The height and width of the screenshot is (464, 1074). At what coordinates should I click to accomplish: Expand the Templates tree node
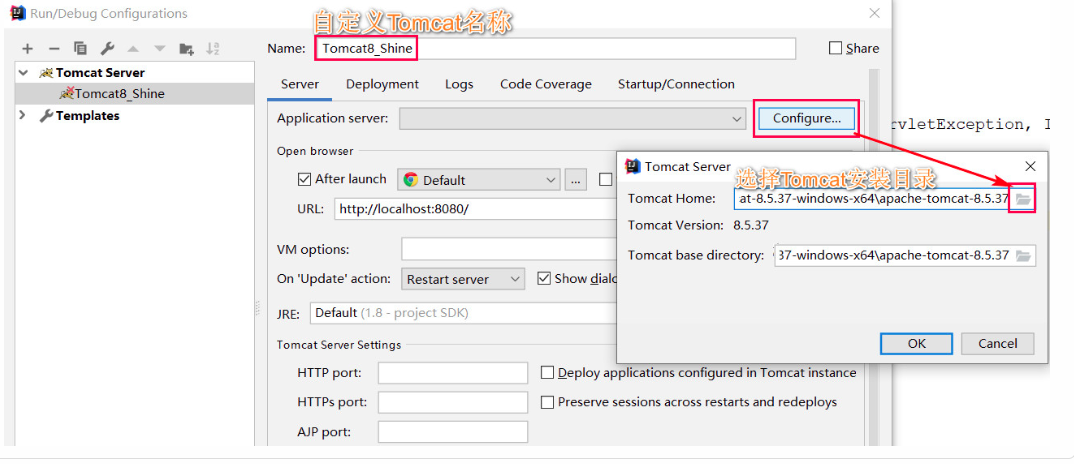click(x=23, y=115)
